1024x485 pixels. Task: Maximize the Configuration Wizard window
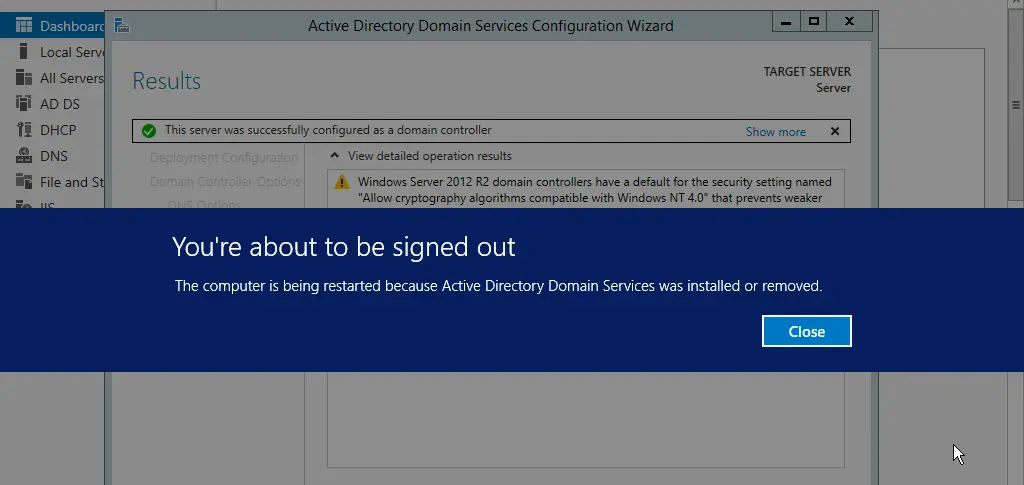pos(814,21)
